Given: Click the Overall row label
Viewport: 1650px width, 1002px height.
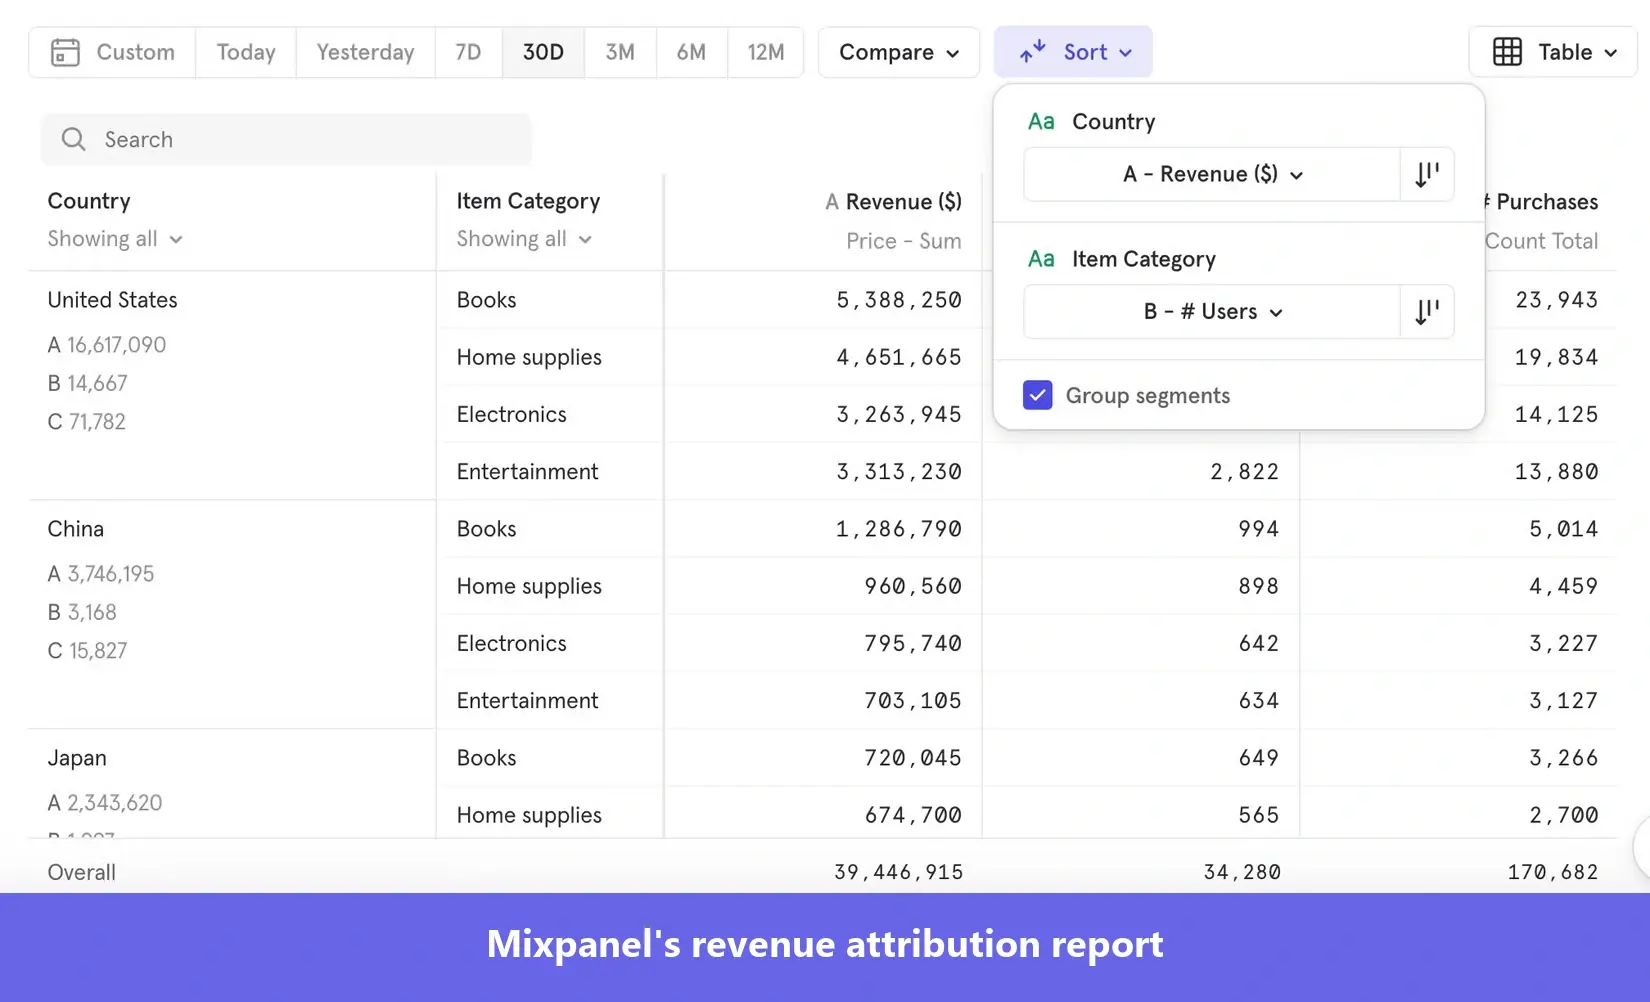Looking at the screenshot, I should [82, 872].
